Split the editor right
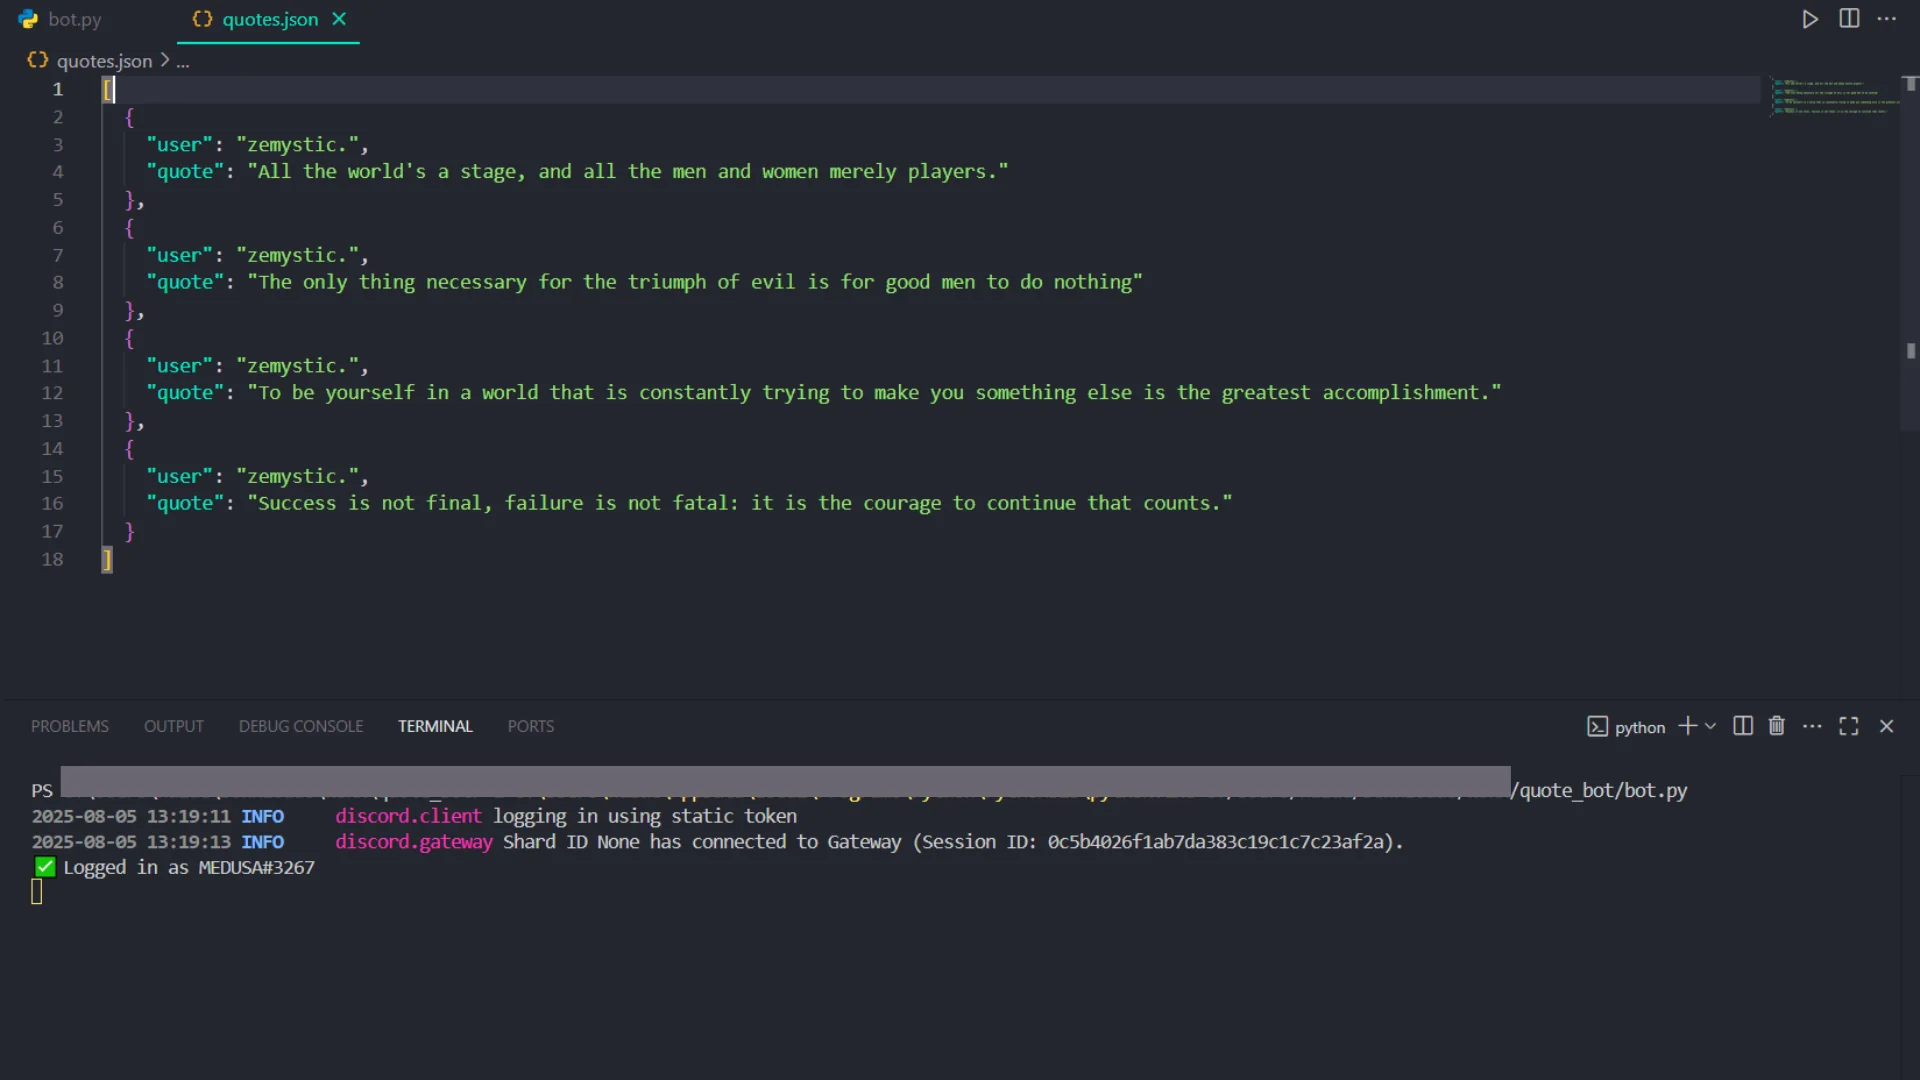The height and width of the screenshot is (1080, 1920). 1849,19
